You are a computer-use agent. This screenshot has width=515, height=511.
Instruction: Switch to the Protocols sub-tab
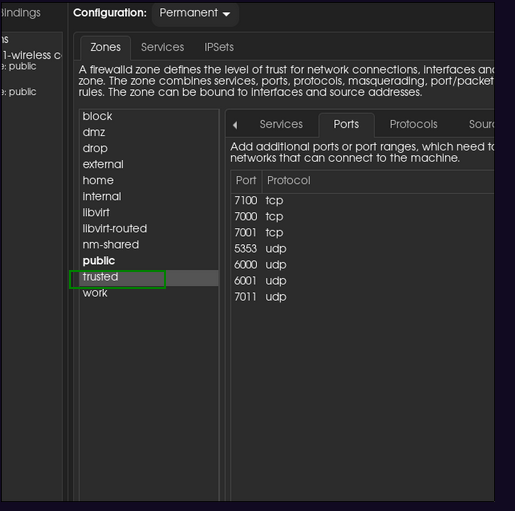[413, 124]
